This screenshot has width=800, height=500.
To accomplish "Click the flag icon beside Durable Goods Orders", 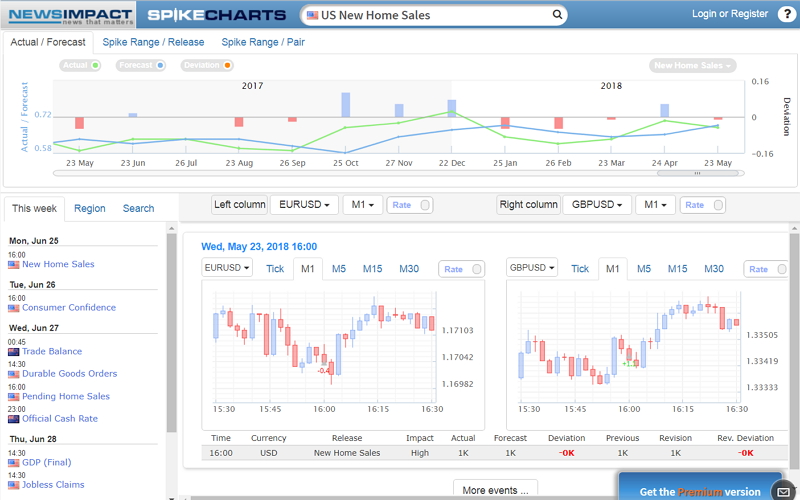I will [14, 374].
